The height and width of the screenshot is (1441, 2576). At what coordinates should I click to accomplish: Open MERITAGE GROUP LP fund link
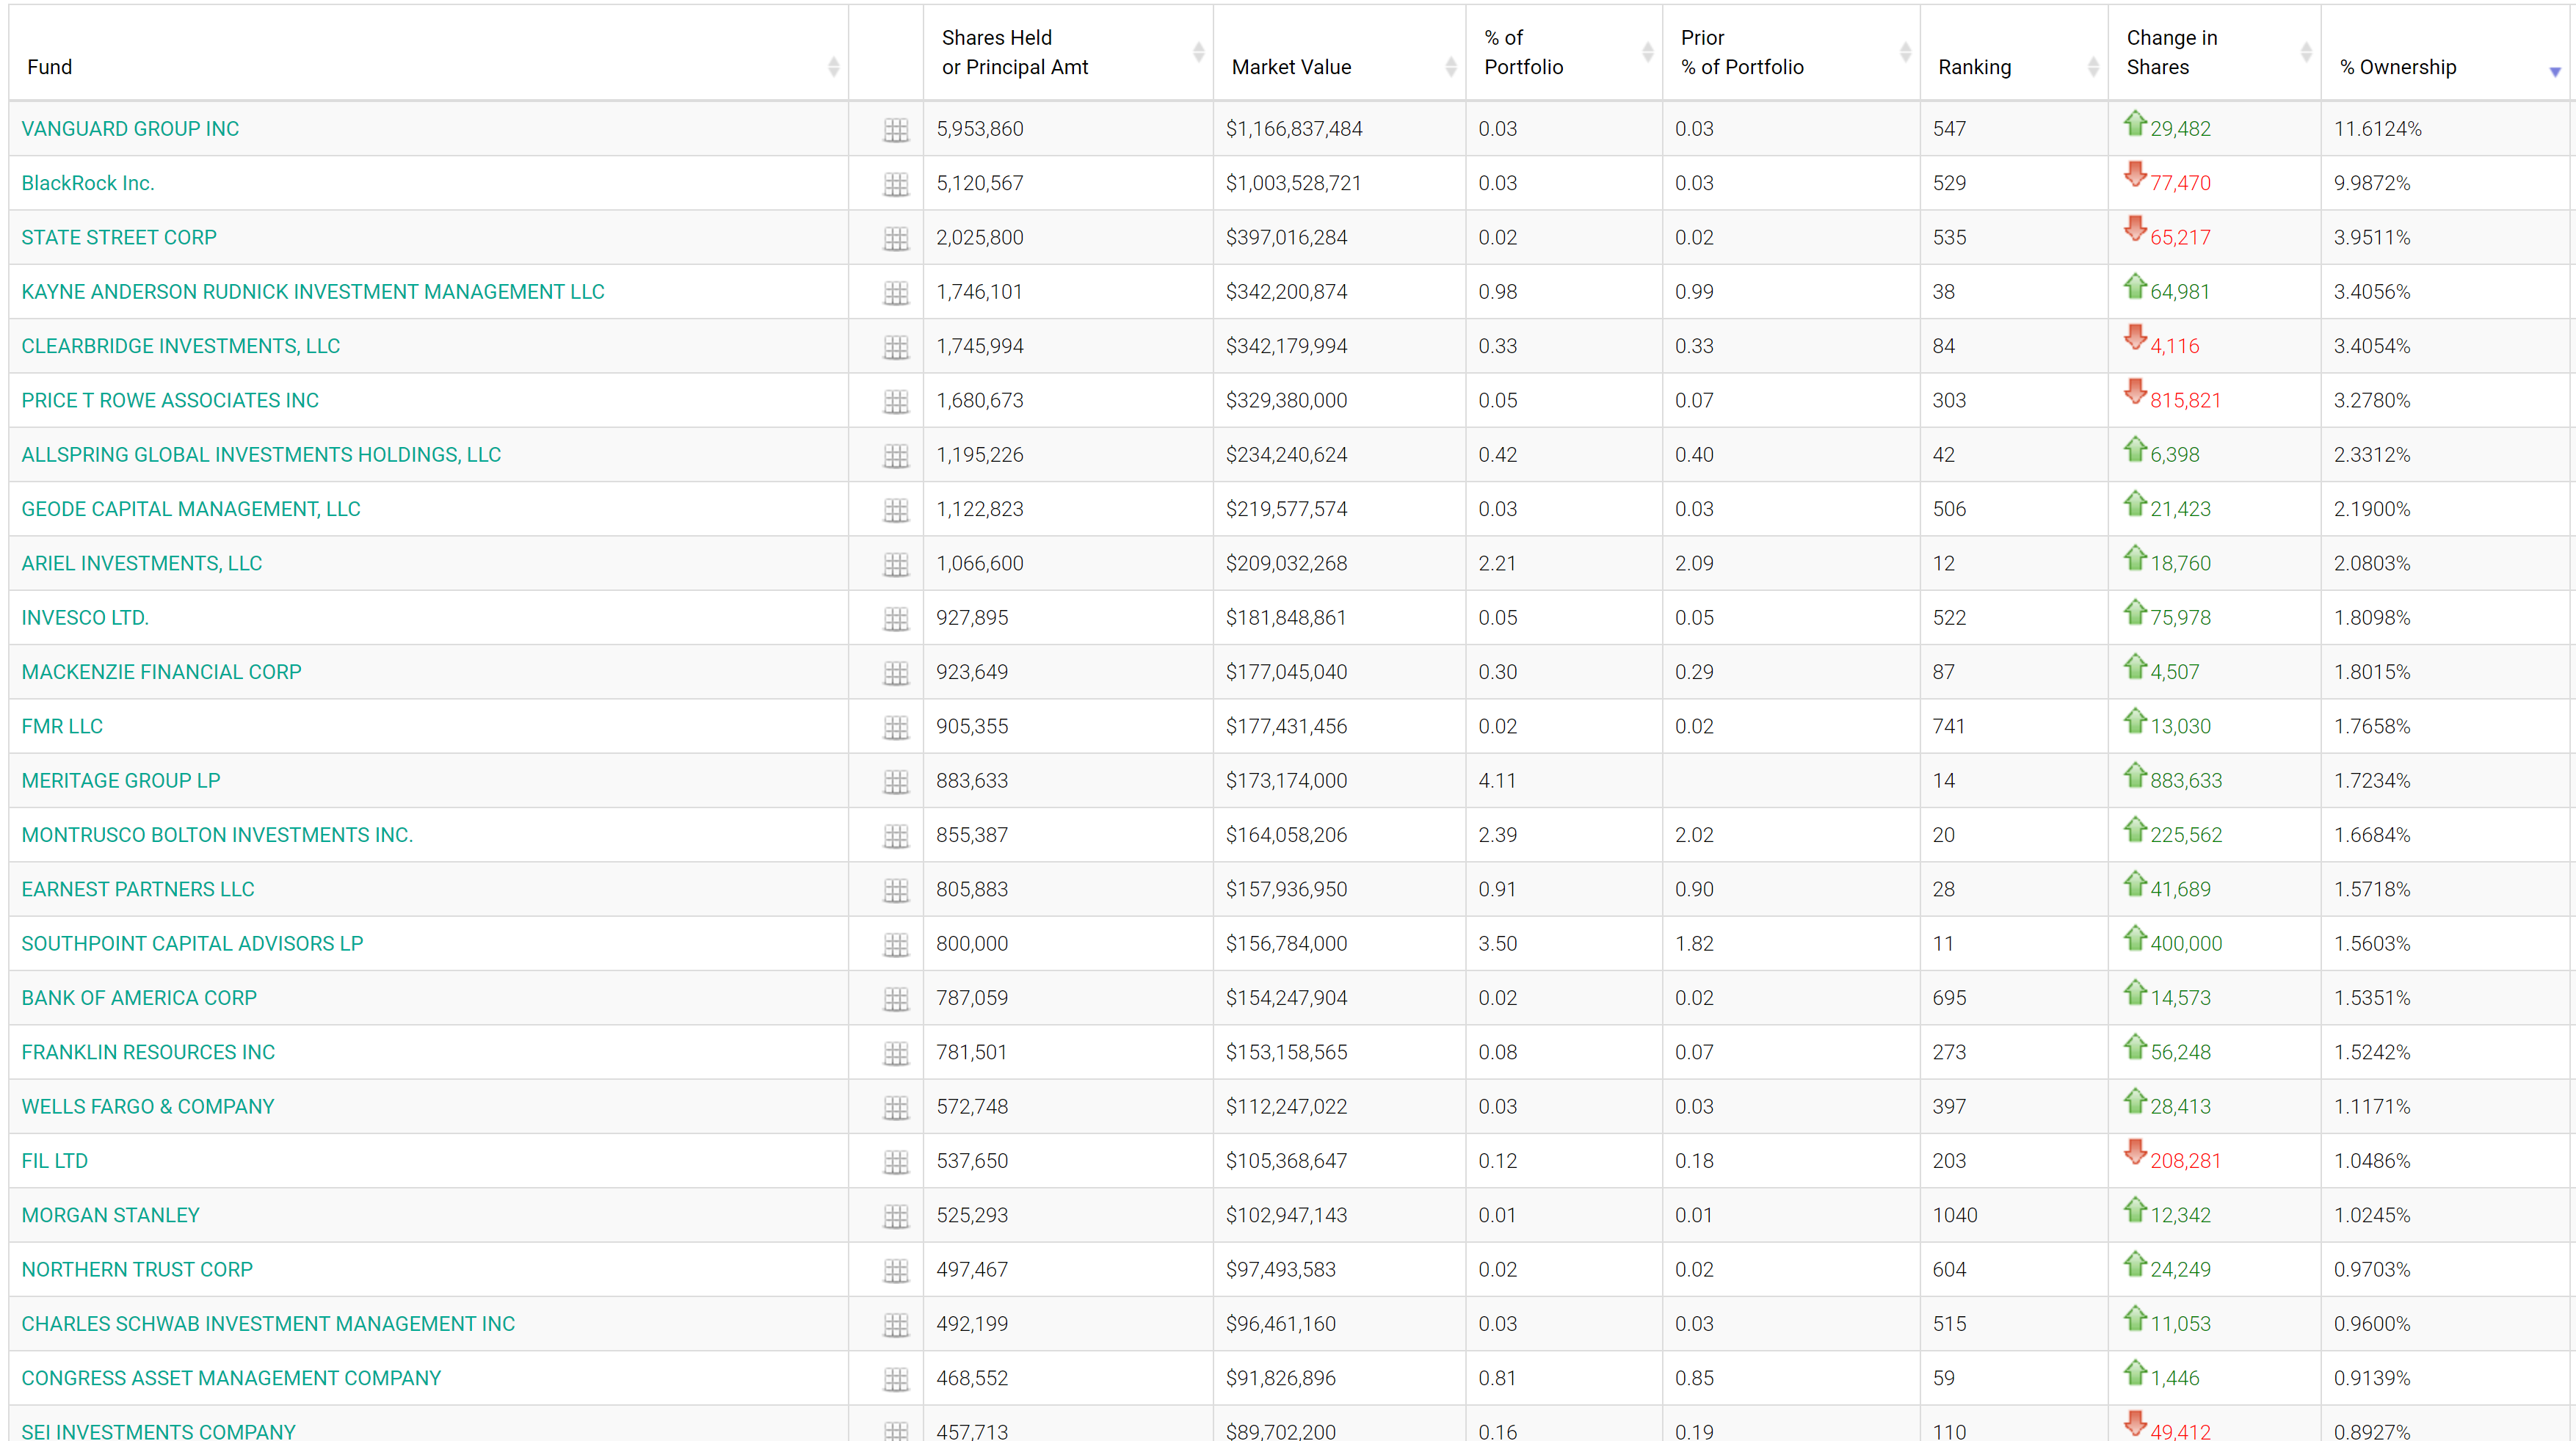click(x=121, y=781)
